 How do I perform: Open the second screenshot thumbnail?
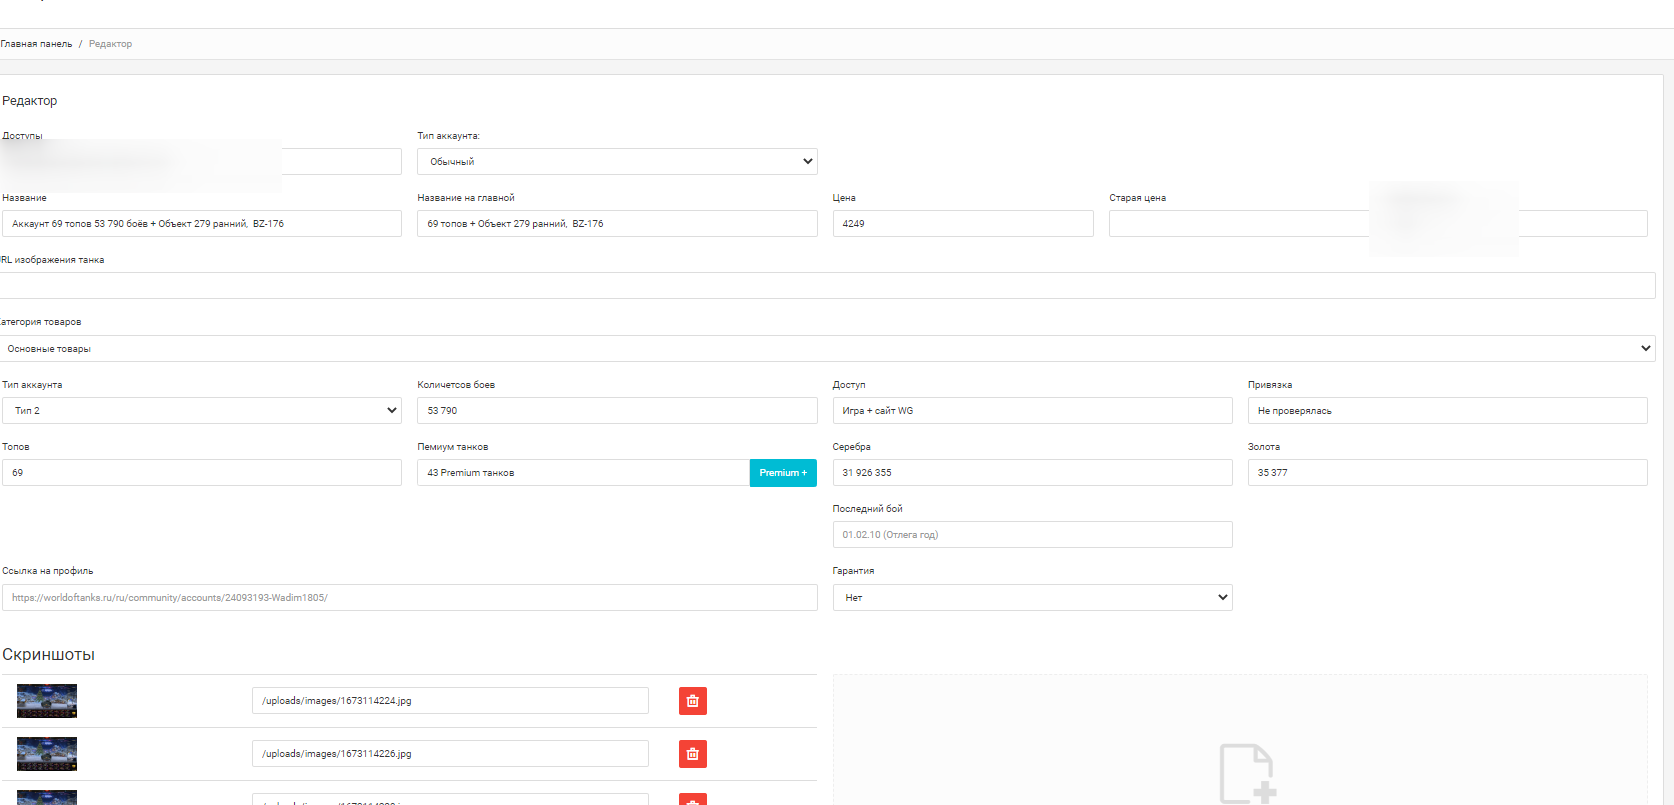47,754
